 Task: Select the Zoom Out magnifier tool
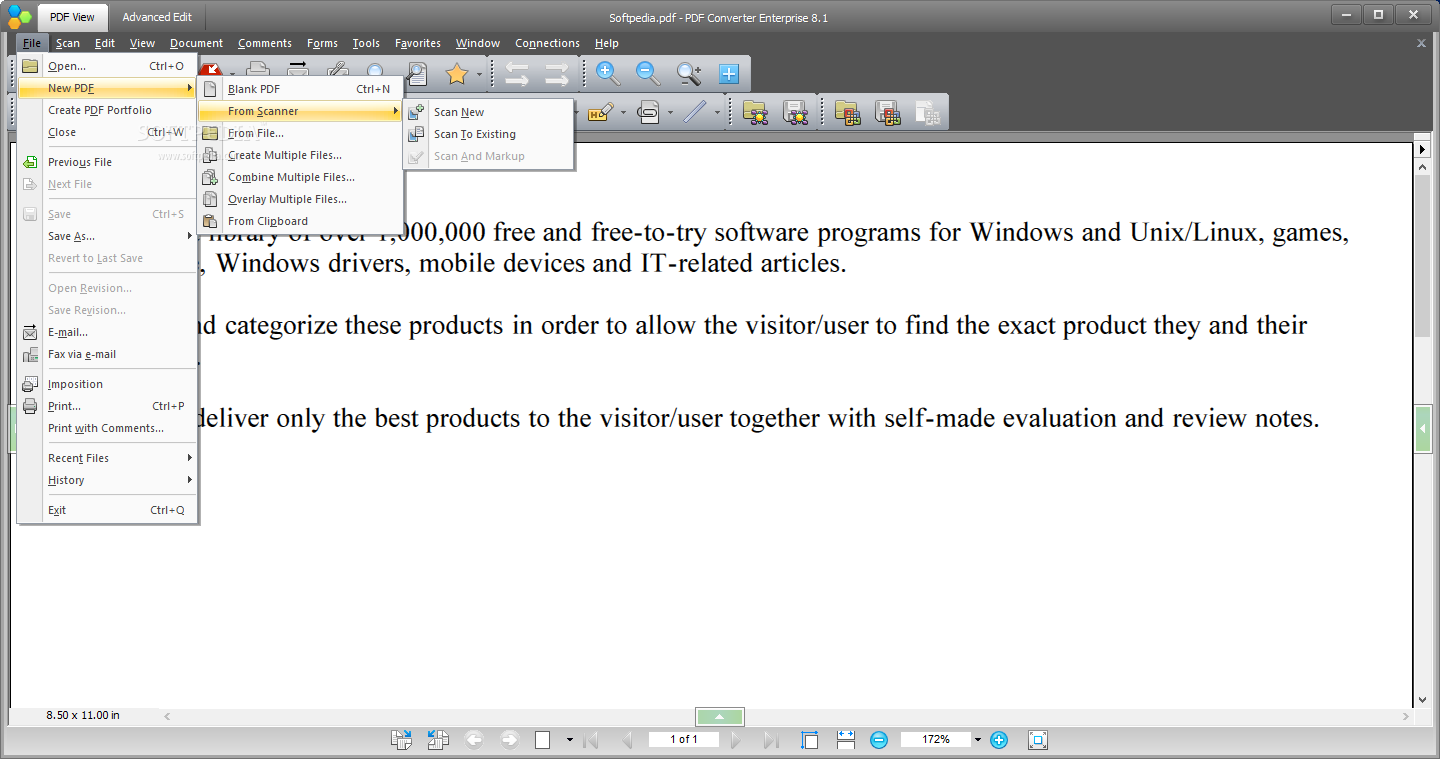click(x=648, y=73)
